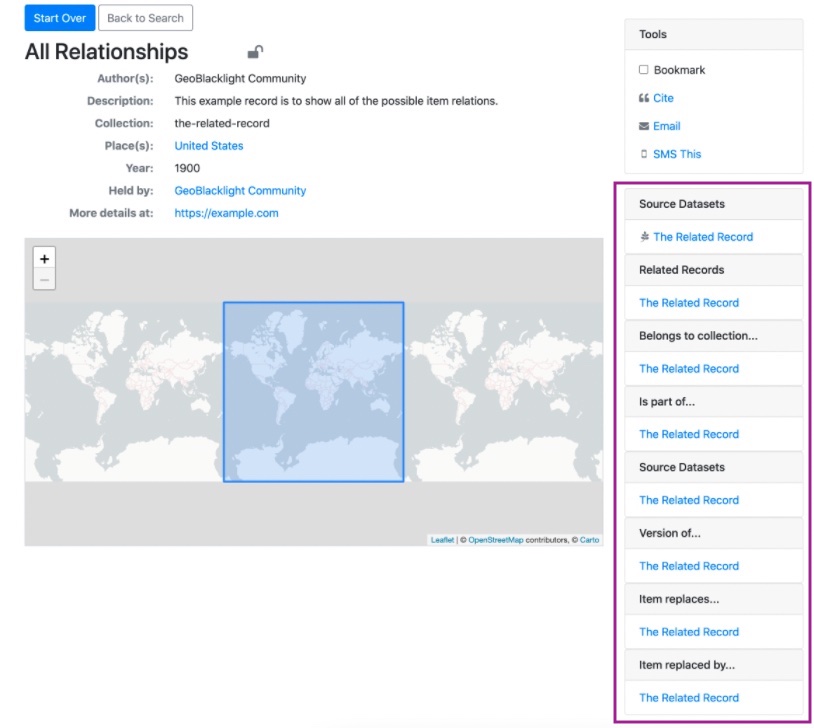Click the Email envelope icon
The width and height of the screenshot is (814, 728).
644,126
